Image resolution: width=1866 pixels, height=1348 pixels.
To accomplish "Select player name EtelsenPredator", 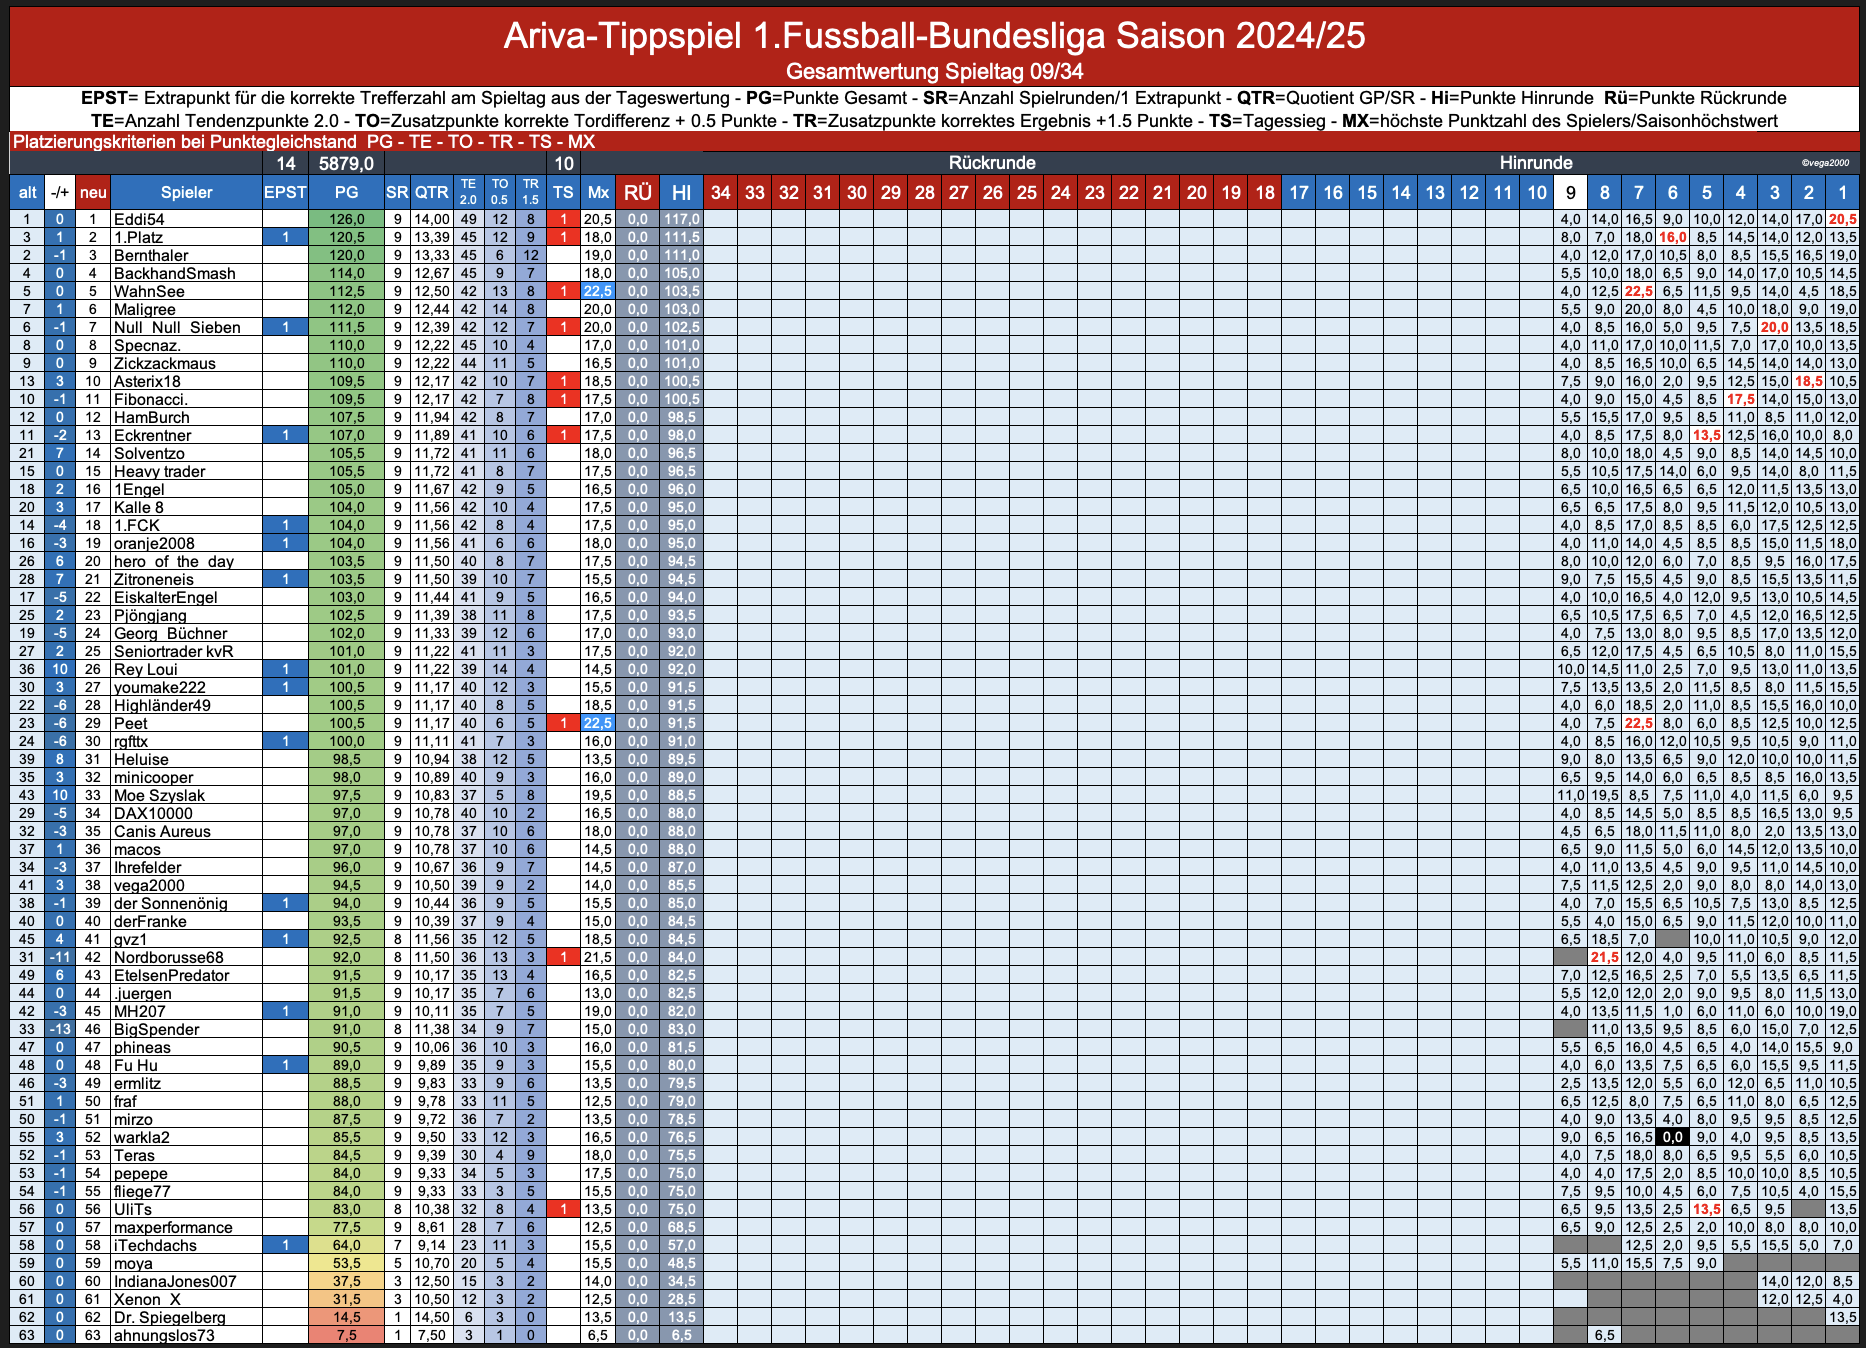I will (x=171, y=975).
